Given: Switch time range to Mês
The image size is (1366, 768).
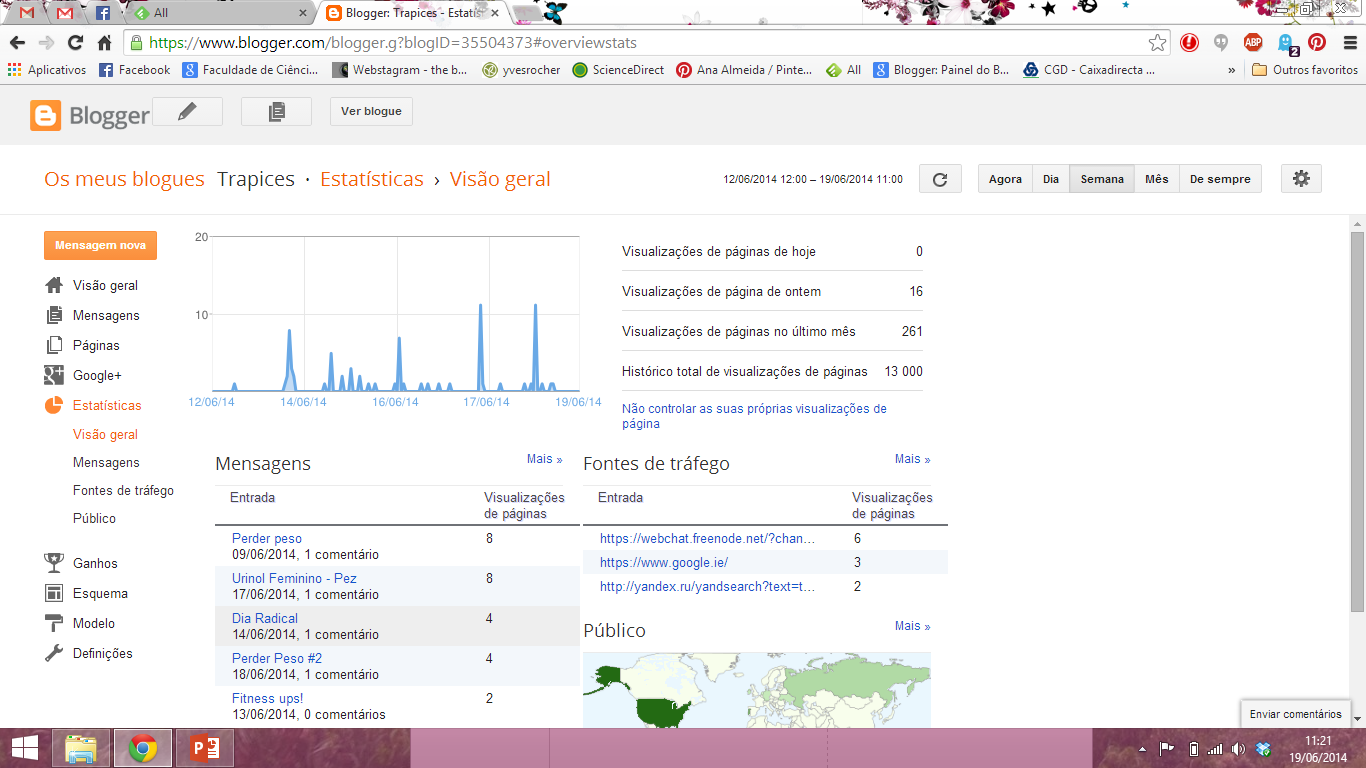Looking at the screenshot, I should (1156, 179).
